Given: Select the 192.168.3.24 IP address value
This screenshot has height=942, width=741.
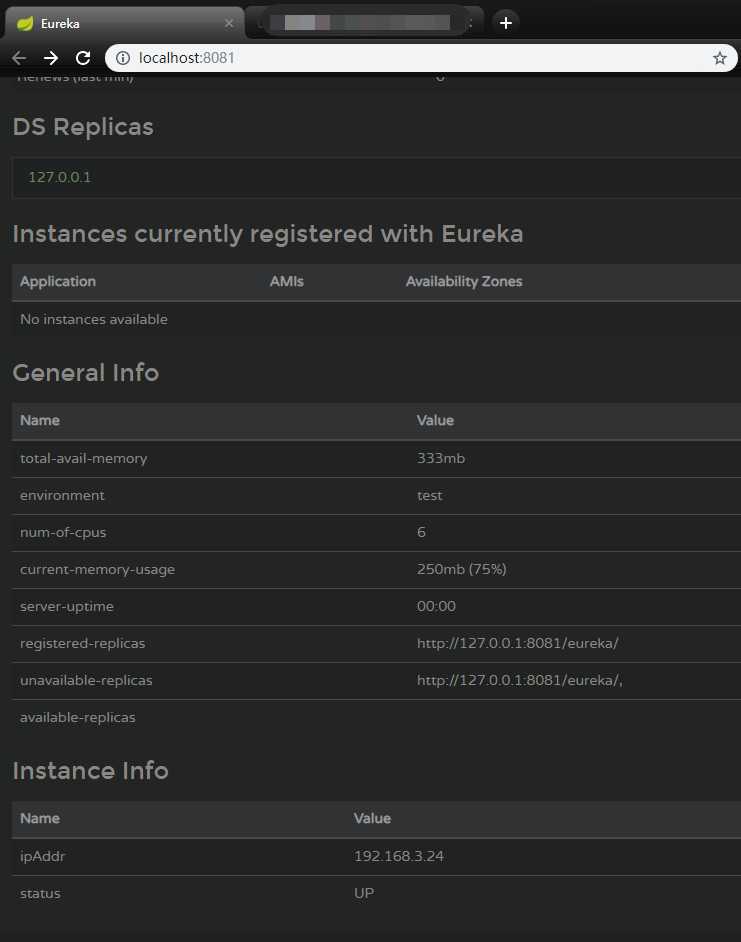Looking at the screenshot, I should pos(398,856).
